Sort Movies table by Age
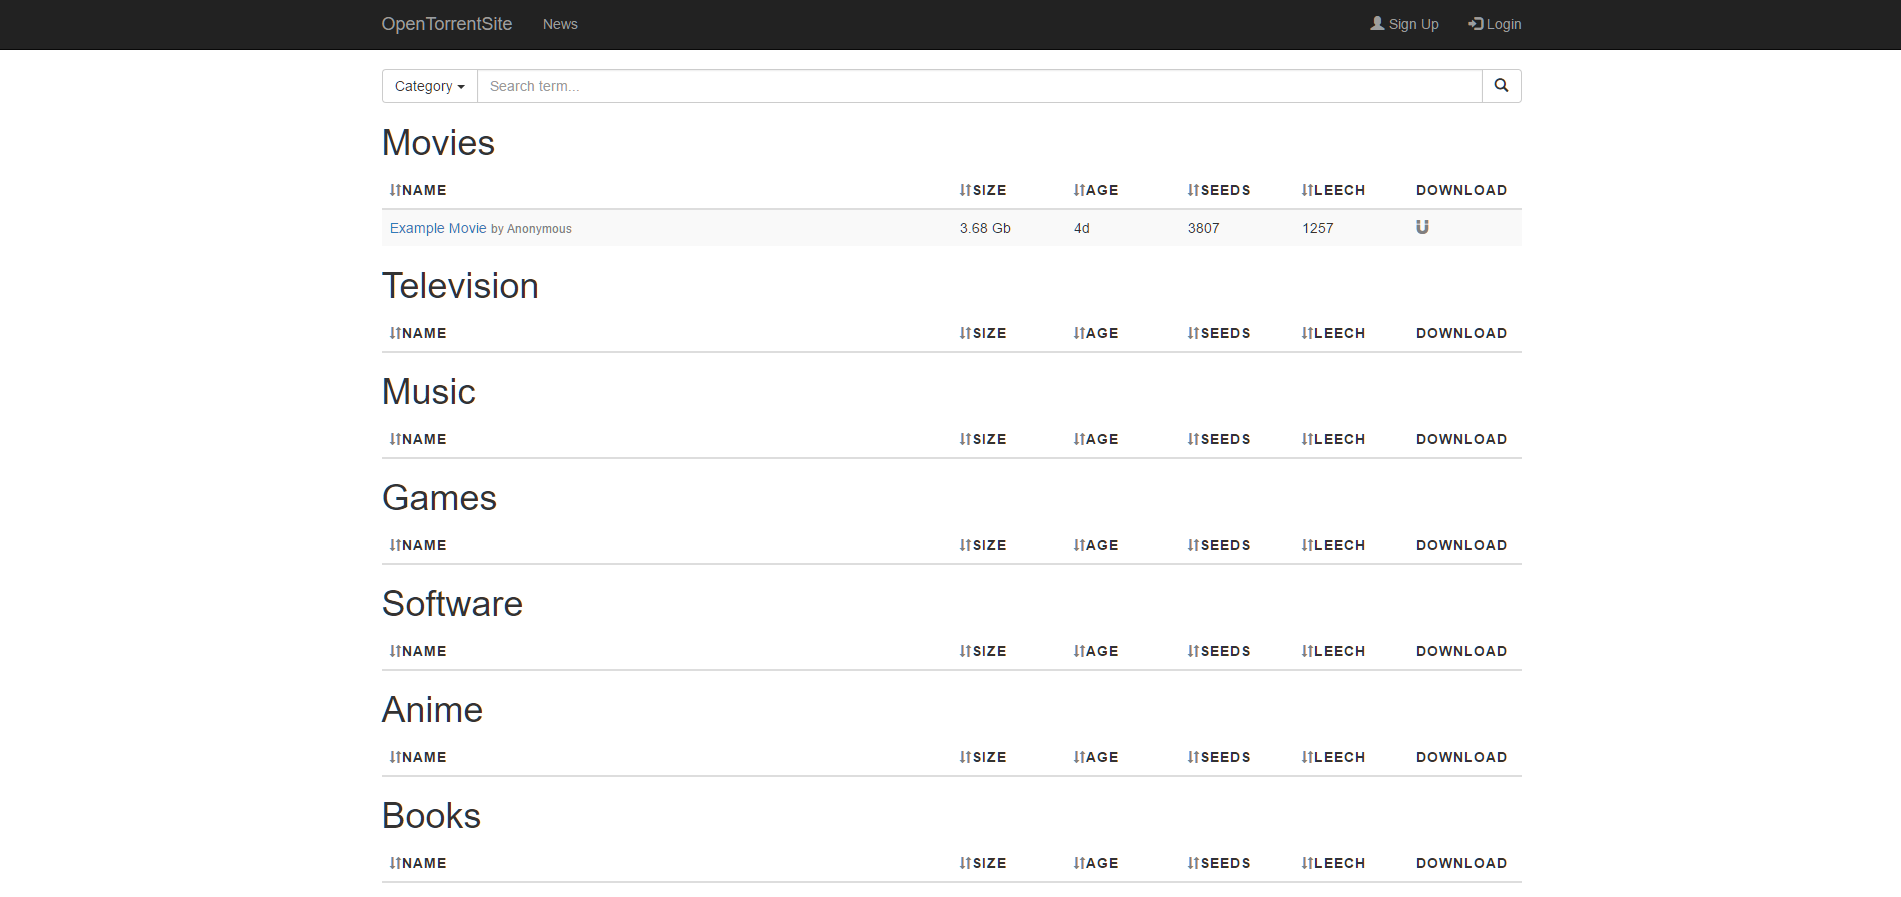Image resolution: width=1901 pixels, height=897 pixels. 1096,190
